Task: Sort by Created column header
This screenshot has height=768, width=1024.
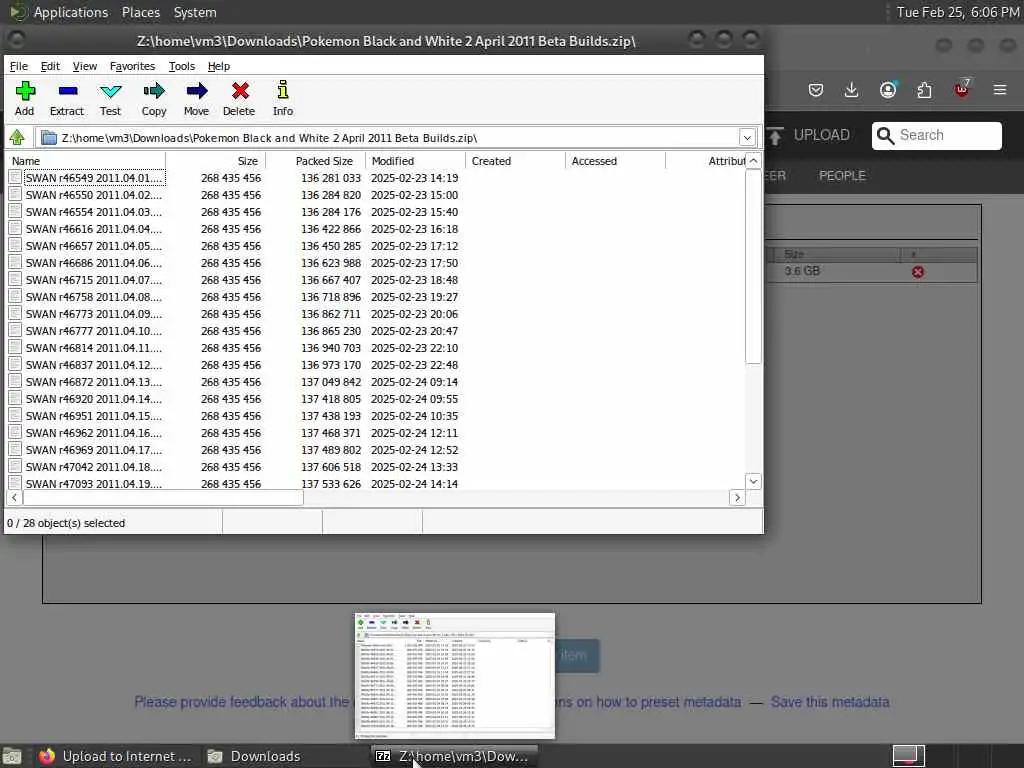Action: click(x=515, y=161)
